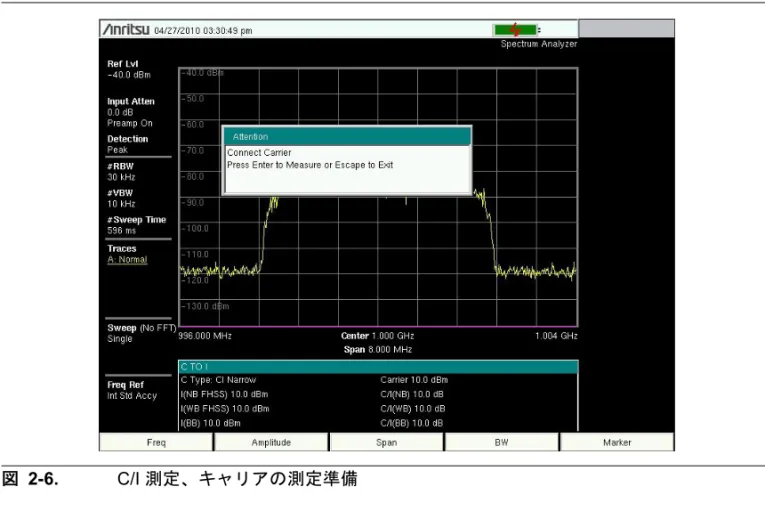Open the BW menu key
Viewport: 765px width, 511px height.
[x=502, y=442]
